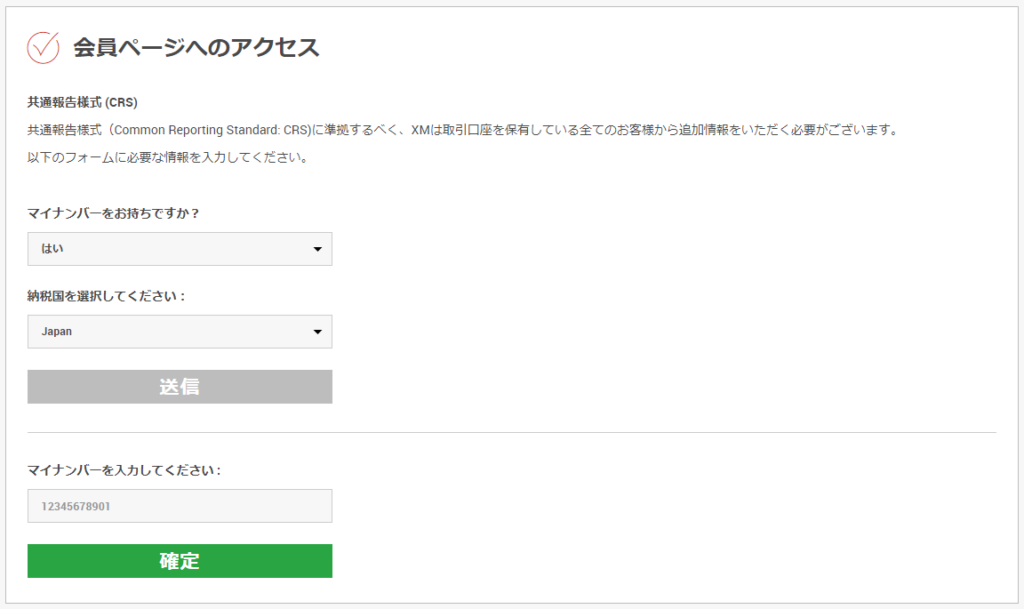Image resolution: width=1024 pixels, height=609 pixels.
Task: Click the red checkmark icon beside the heading
Action: click(43, 47)
